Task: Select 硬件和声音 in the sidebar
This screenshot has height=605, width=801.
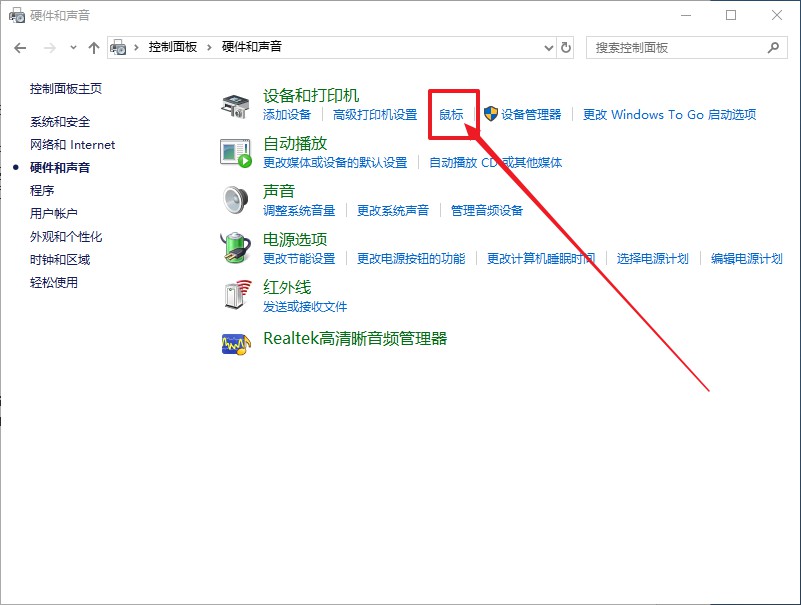Action: coord(60,168)
